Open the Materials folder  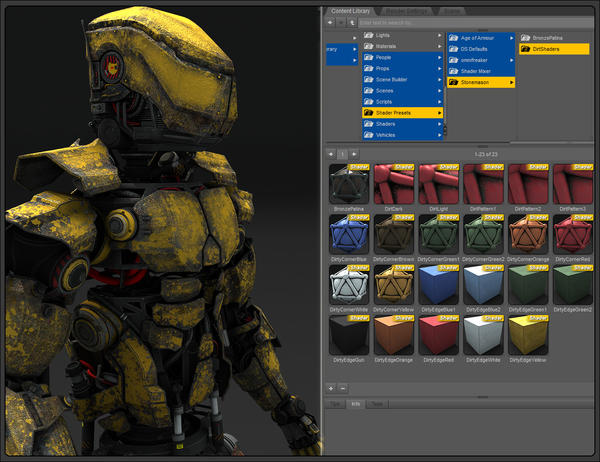point(403,46)
